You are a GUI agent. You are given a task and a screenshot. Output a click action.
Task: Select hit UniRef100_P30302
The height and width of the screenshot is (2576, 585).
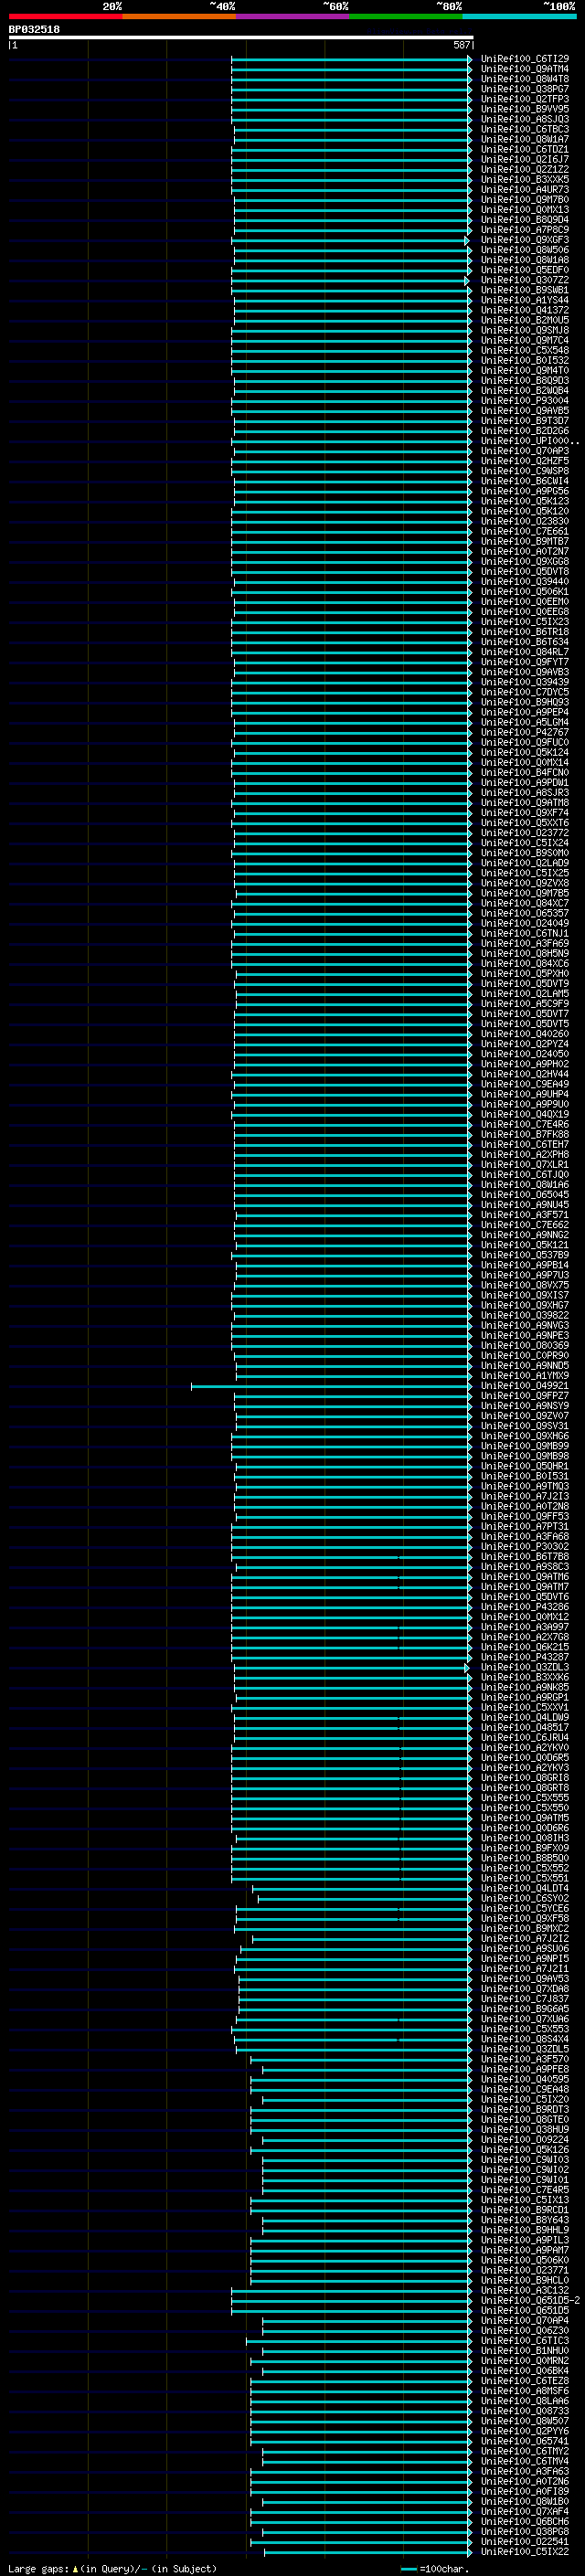point(524,1547)
